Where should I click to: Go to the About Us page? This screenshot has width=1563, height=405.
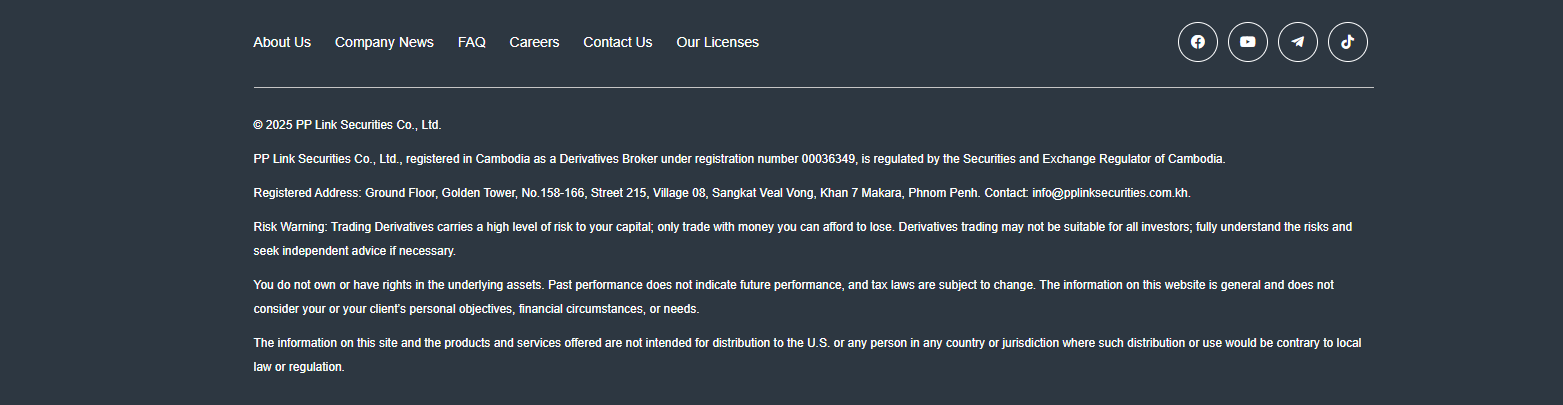pos(282,42)
